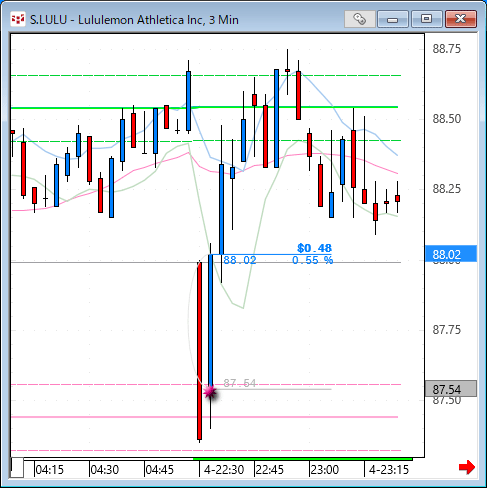Click the 22:45 time axis label
Screen dimensions: 487x488
pos(269,470)
